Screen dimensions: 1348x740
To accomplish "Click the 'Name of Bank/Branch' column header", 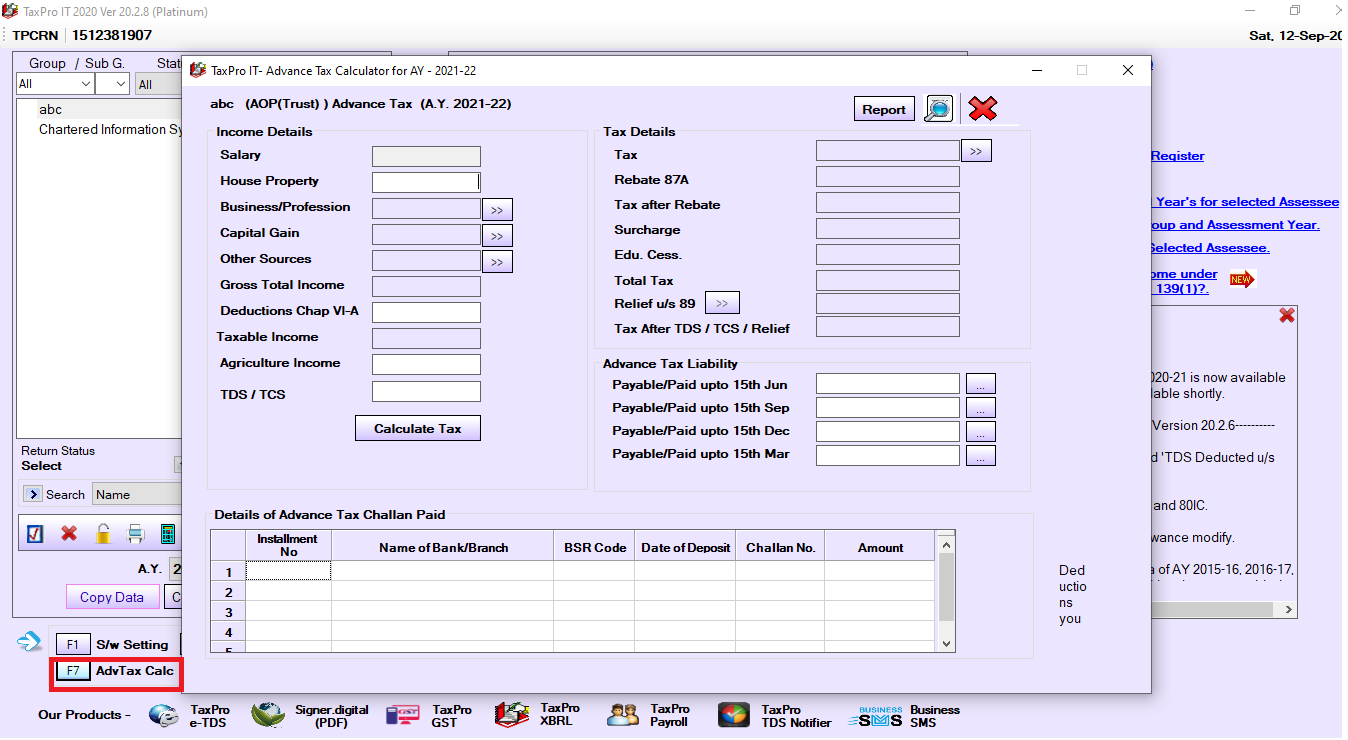I will pos(443,548).
